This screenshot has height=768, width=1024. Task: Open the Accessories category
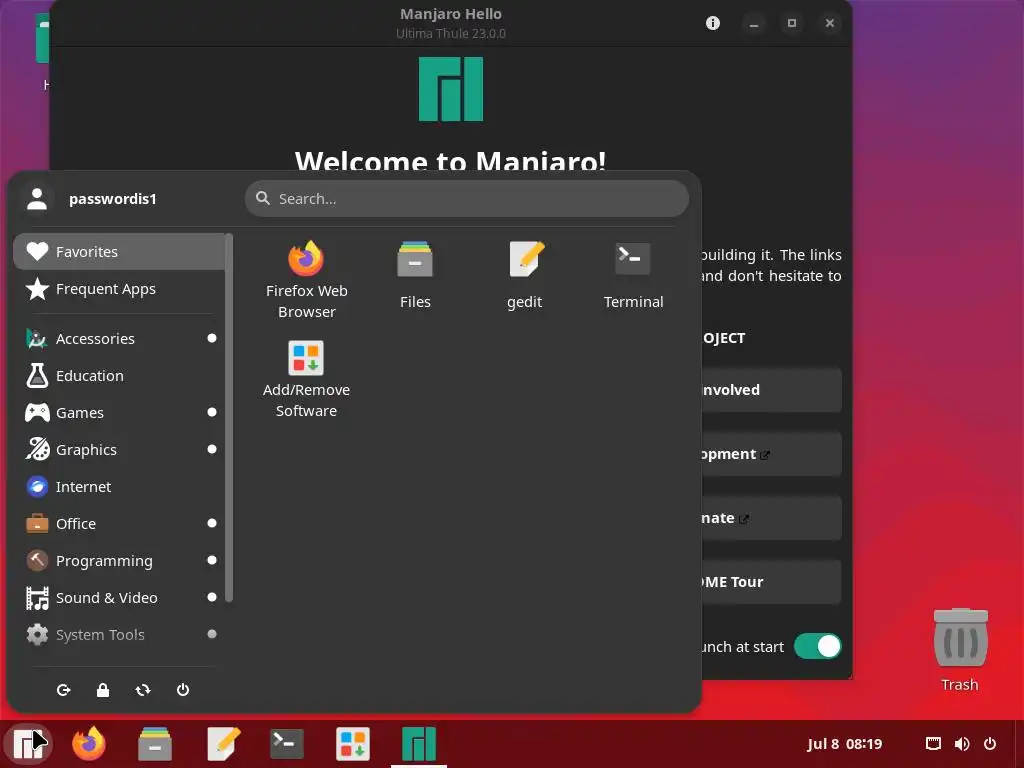click(119, 338)
